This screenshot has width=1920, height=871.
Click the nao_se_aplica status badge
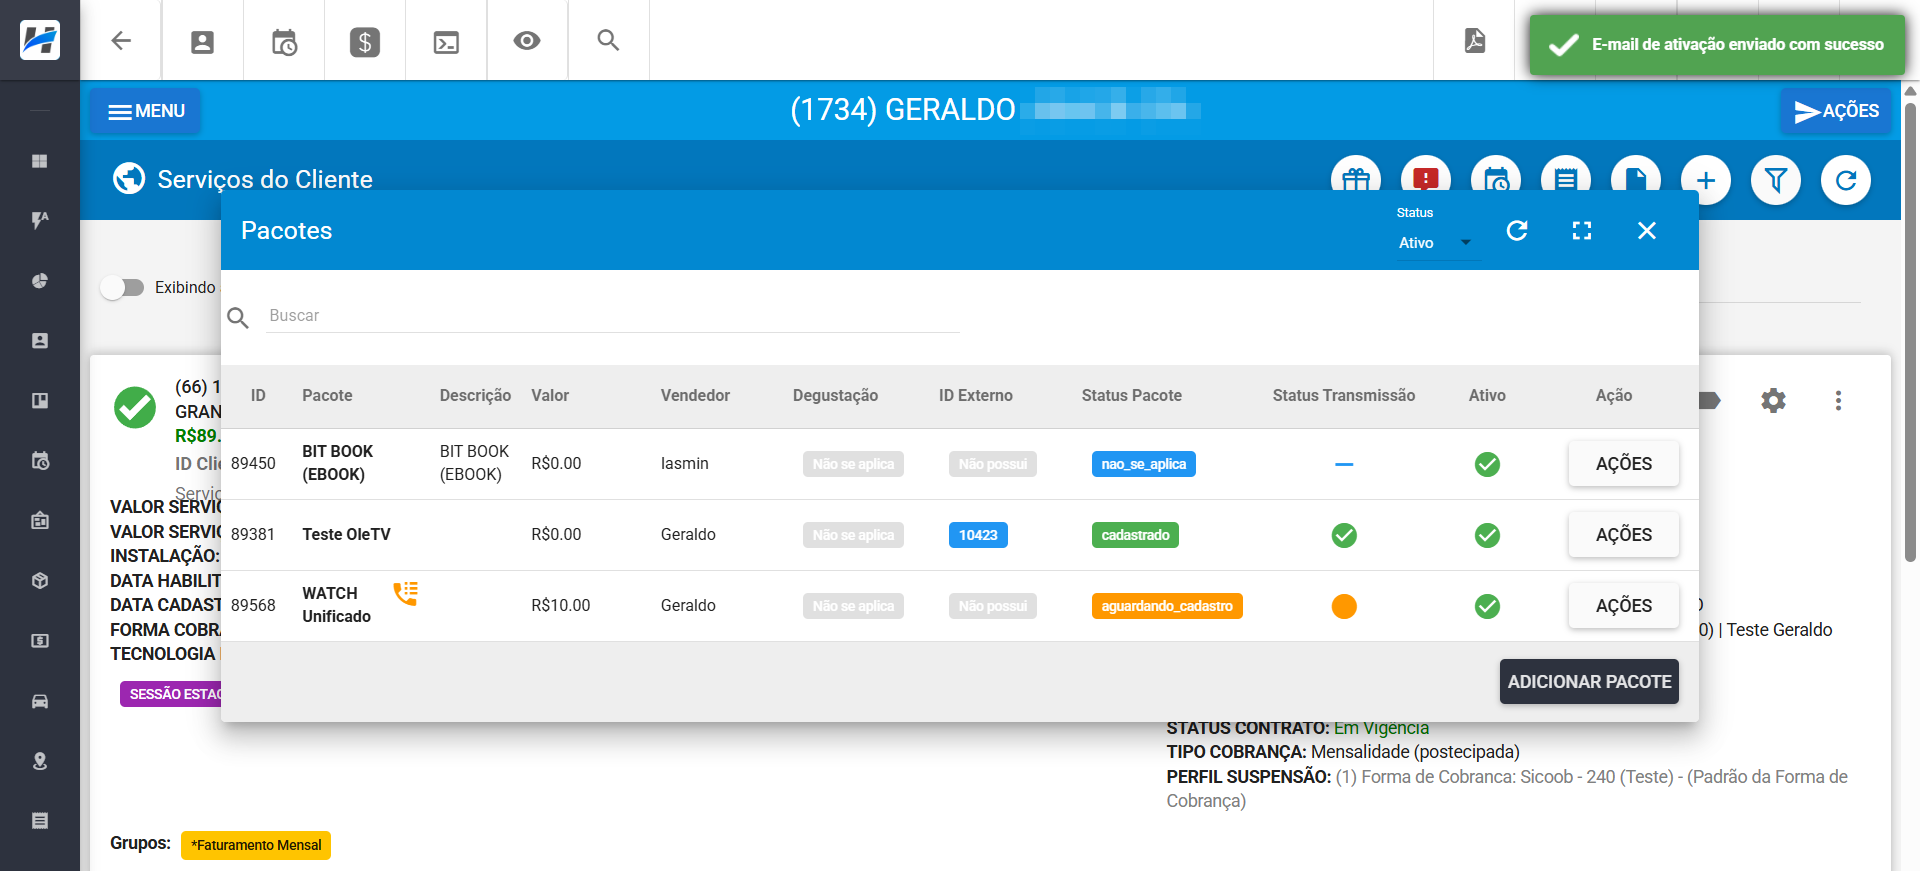pos(1143,464)
